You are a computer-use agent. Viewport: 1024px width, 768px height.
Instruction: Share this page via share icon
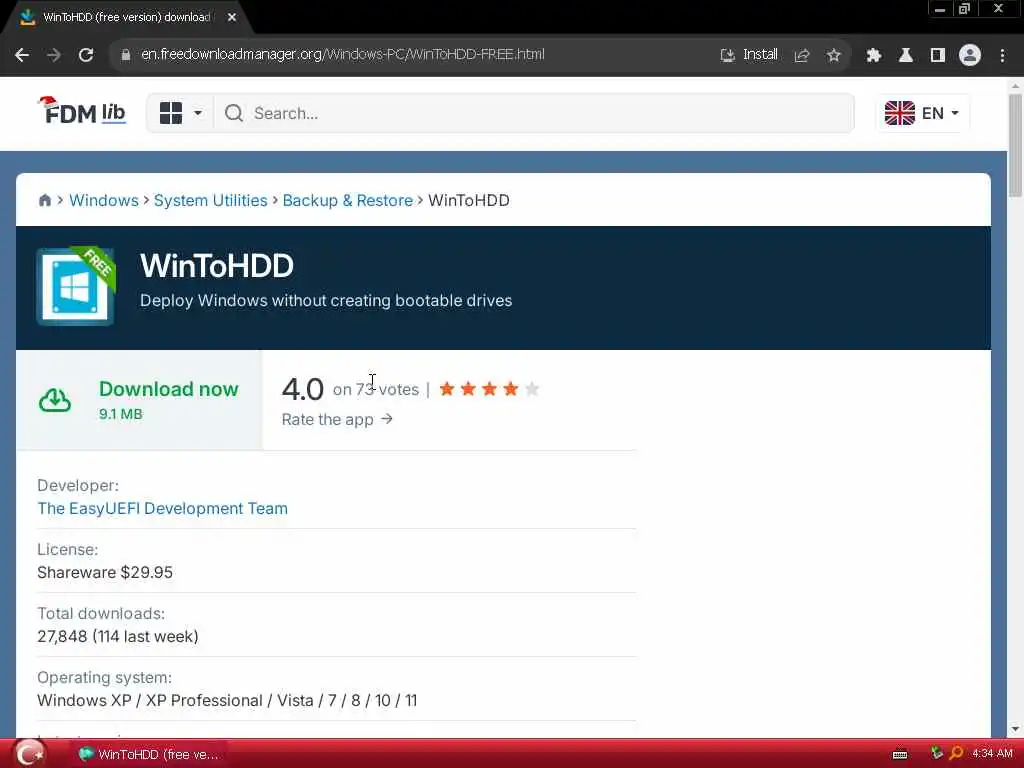pyautogui.click(x=802, y=56)
